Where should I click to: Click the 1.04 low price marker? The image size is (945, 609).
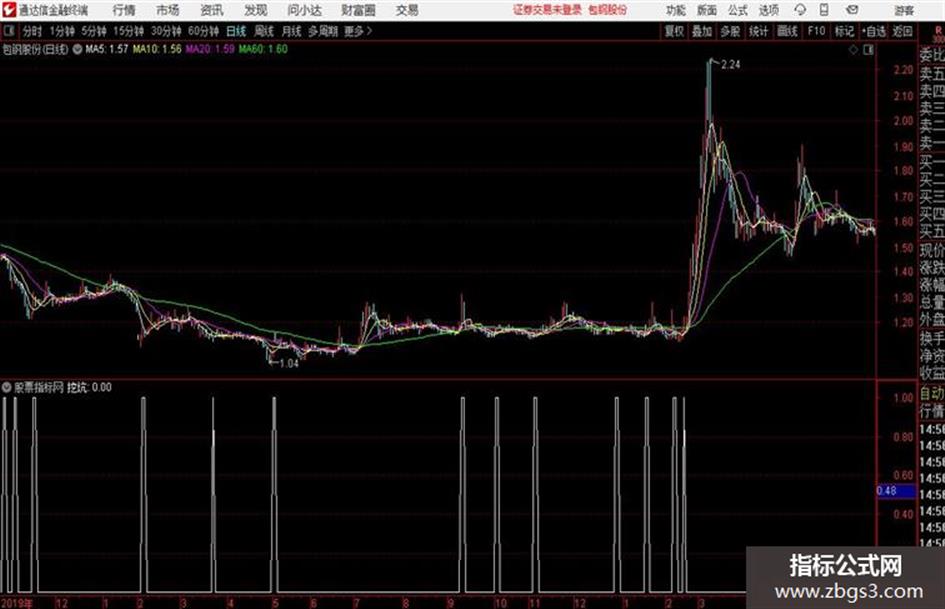289,364
